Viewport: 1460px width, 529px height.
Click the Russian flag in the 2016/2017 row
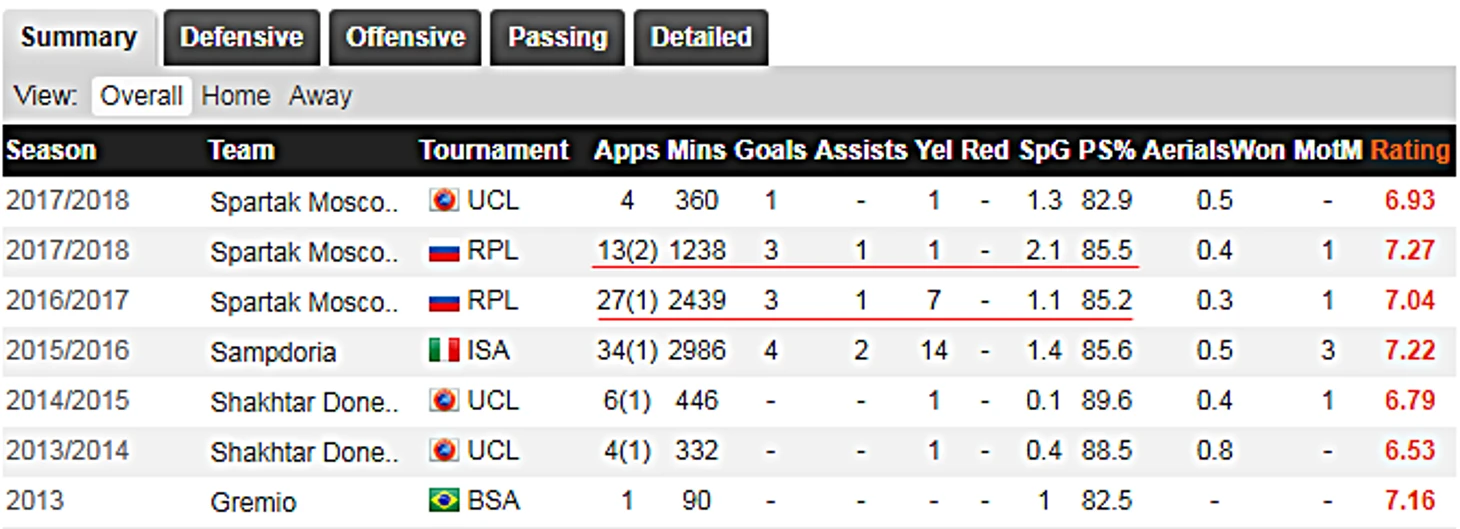tap(443, 302)
